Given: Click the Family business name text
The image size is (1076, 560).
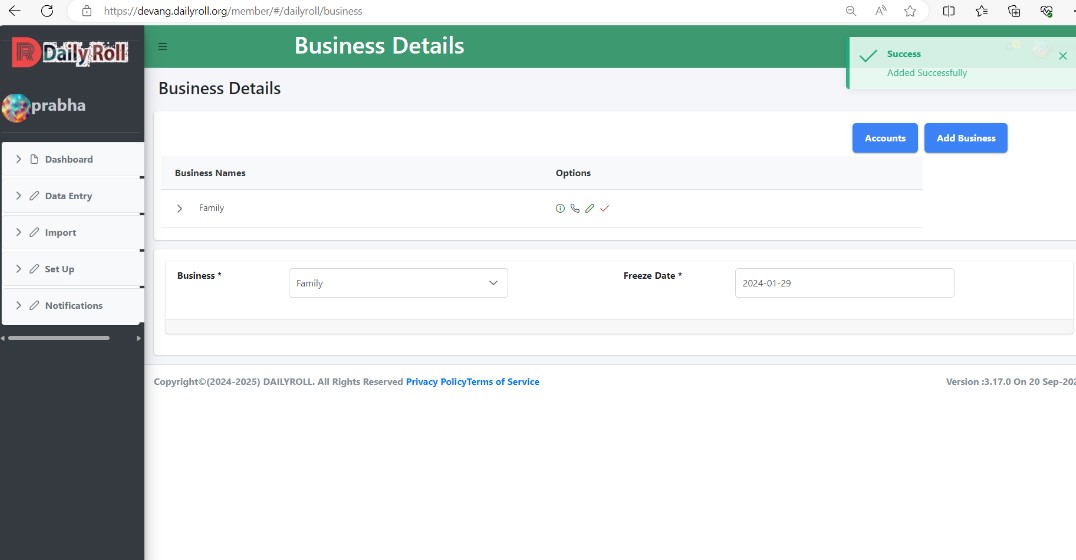Looking at the screenshot, I should pyautogui.click(x=211, y=208).
